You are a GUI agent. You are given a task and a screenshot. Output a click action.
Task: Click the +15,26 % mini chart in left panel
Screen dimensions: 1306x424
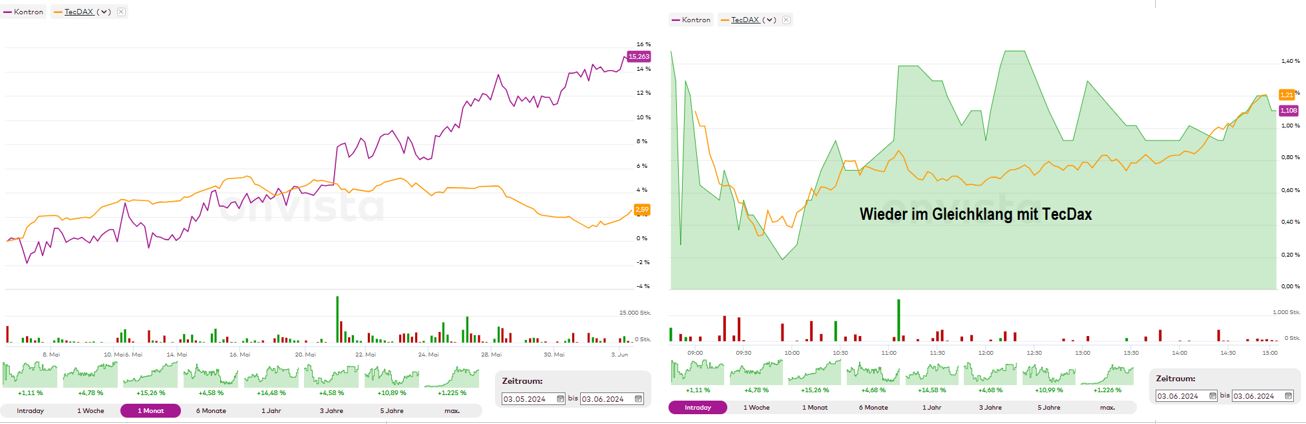pos(149,376)
